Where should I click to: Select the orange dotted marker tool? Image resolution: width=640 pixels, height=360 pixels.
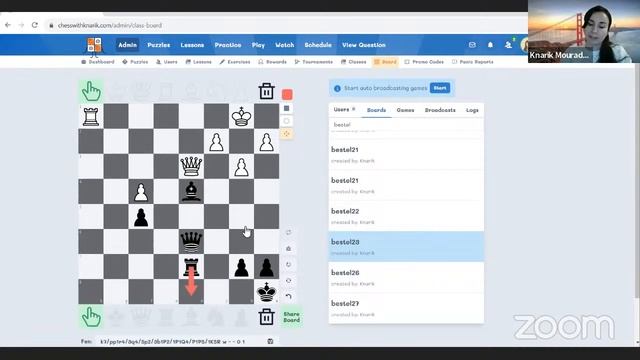pos(287,134)
